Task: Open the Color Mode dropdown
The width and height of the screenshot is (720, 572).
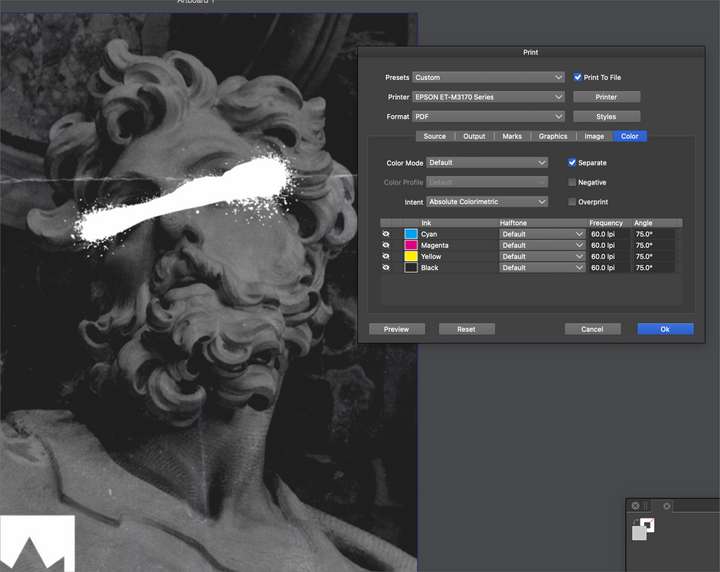Action: [x=487, y=163]
